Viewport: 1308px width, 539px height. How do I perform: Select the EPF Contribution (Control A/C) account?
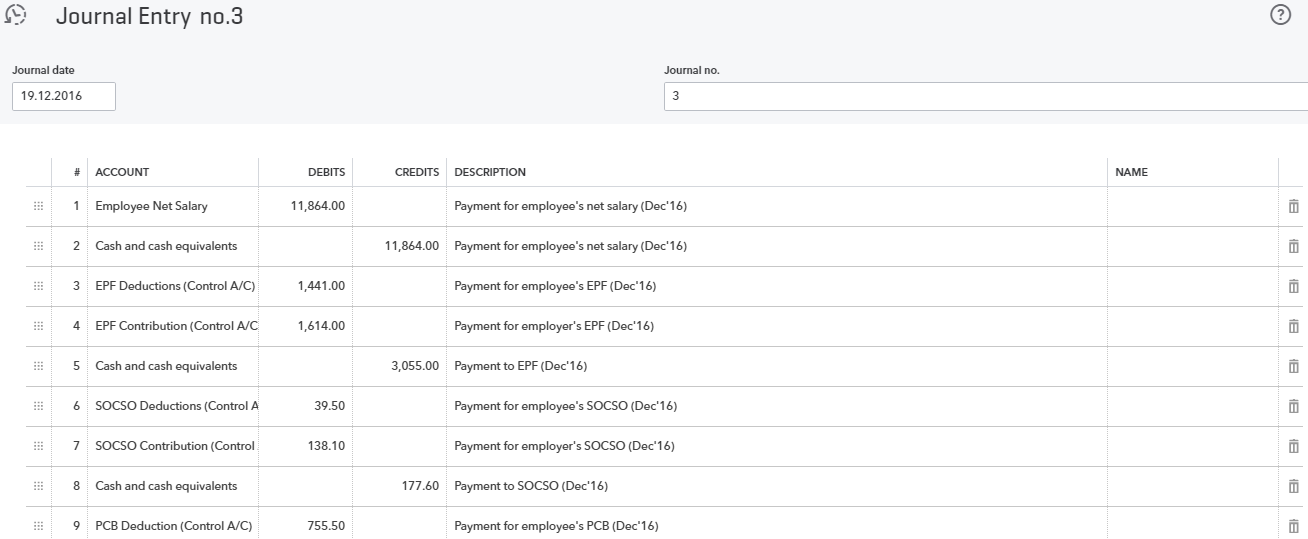point(173,326)
